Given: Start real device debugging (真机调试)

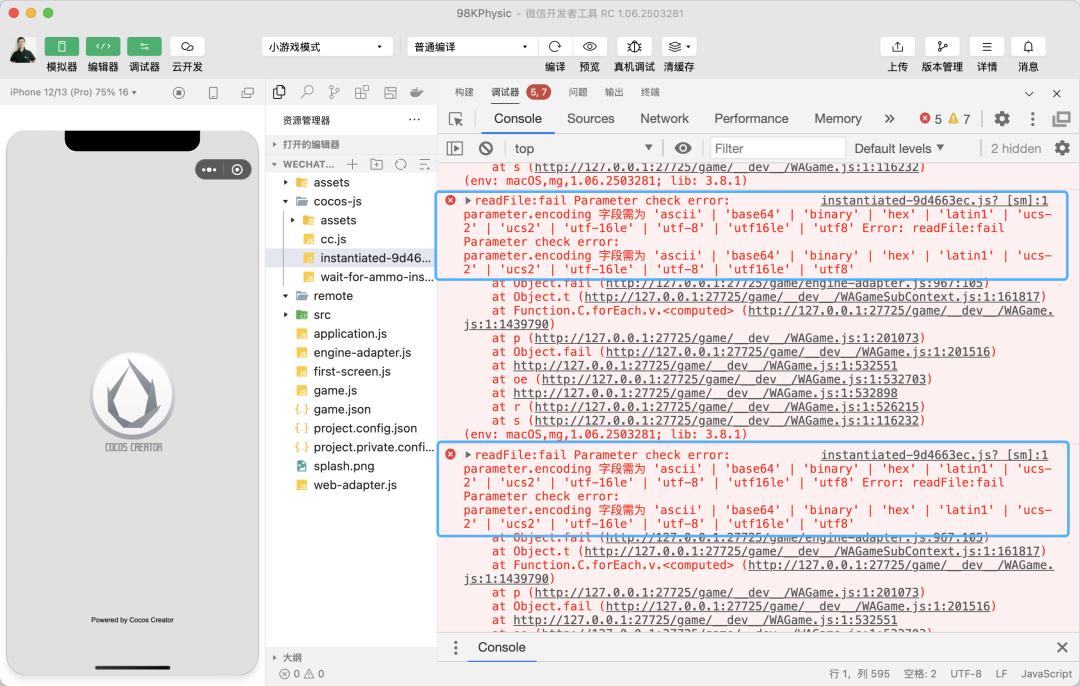Looking at the screenshot, I should (x=634, y=46).
